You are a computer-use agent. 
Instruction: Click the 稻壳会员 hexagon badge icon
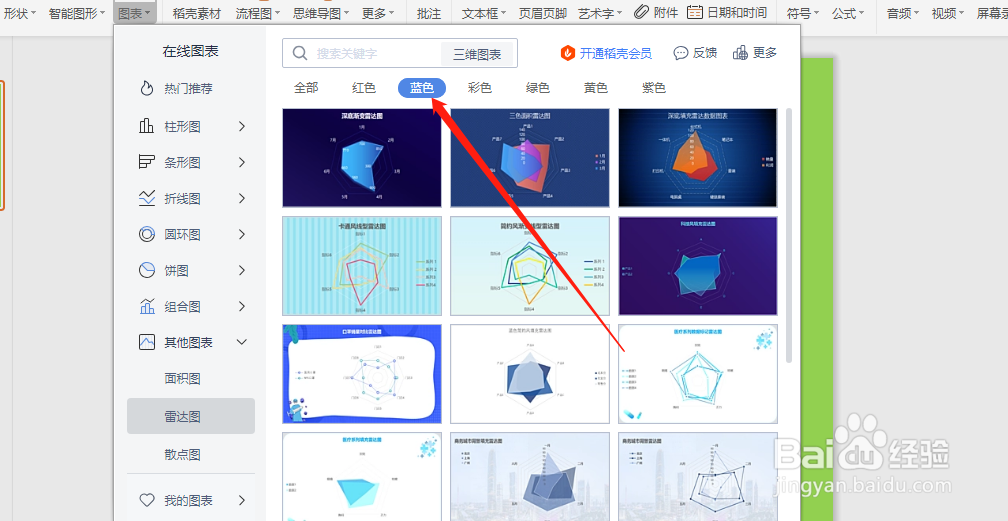568,53
